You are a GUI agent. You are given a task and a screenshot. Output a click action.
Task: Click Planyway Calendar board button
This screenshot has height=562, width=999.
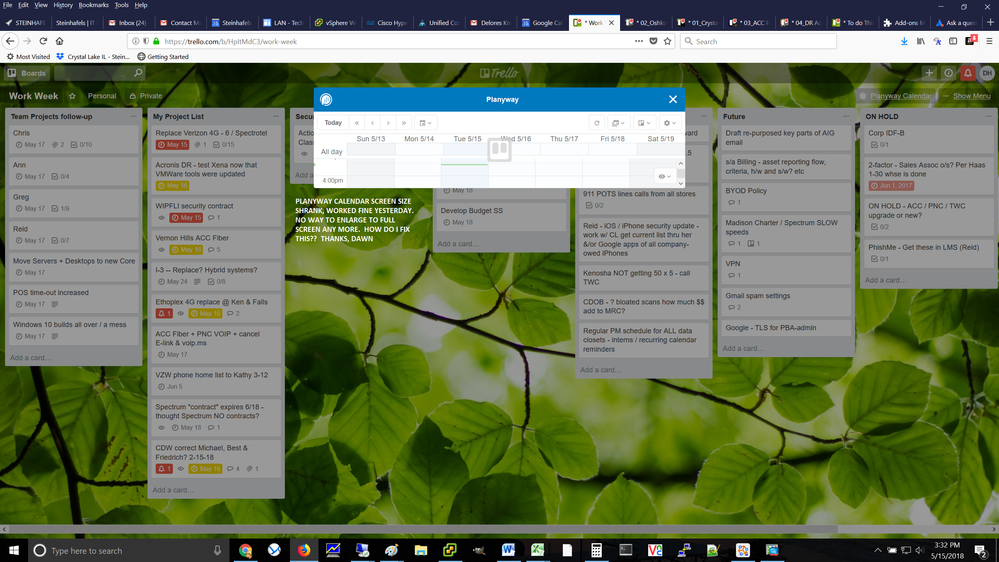(896, 96)
